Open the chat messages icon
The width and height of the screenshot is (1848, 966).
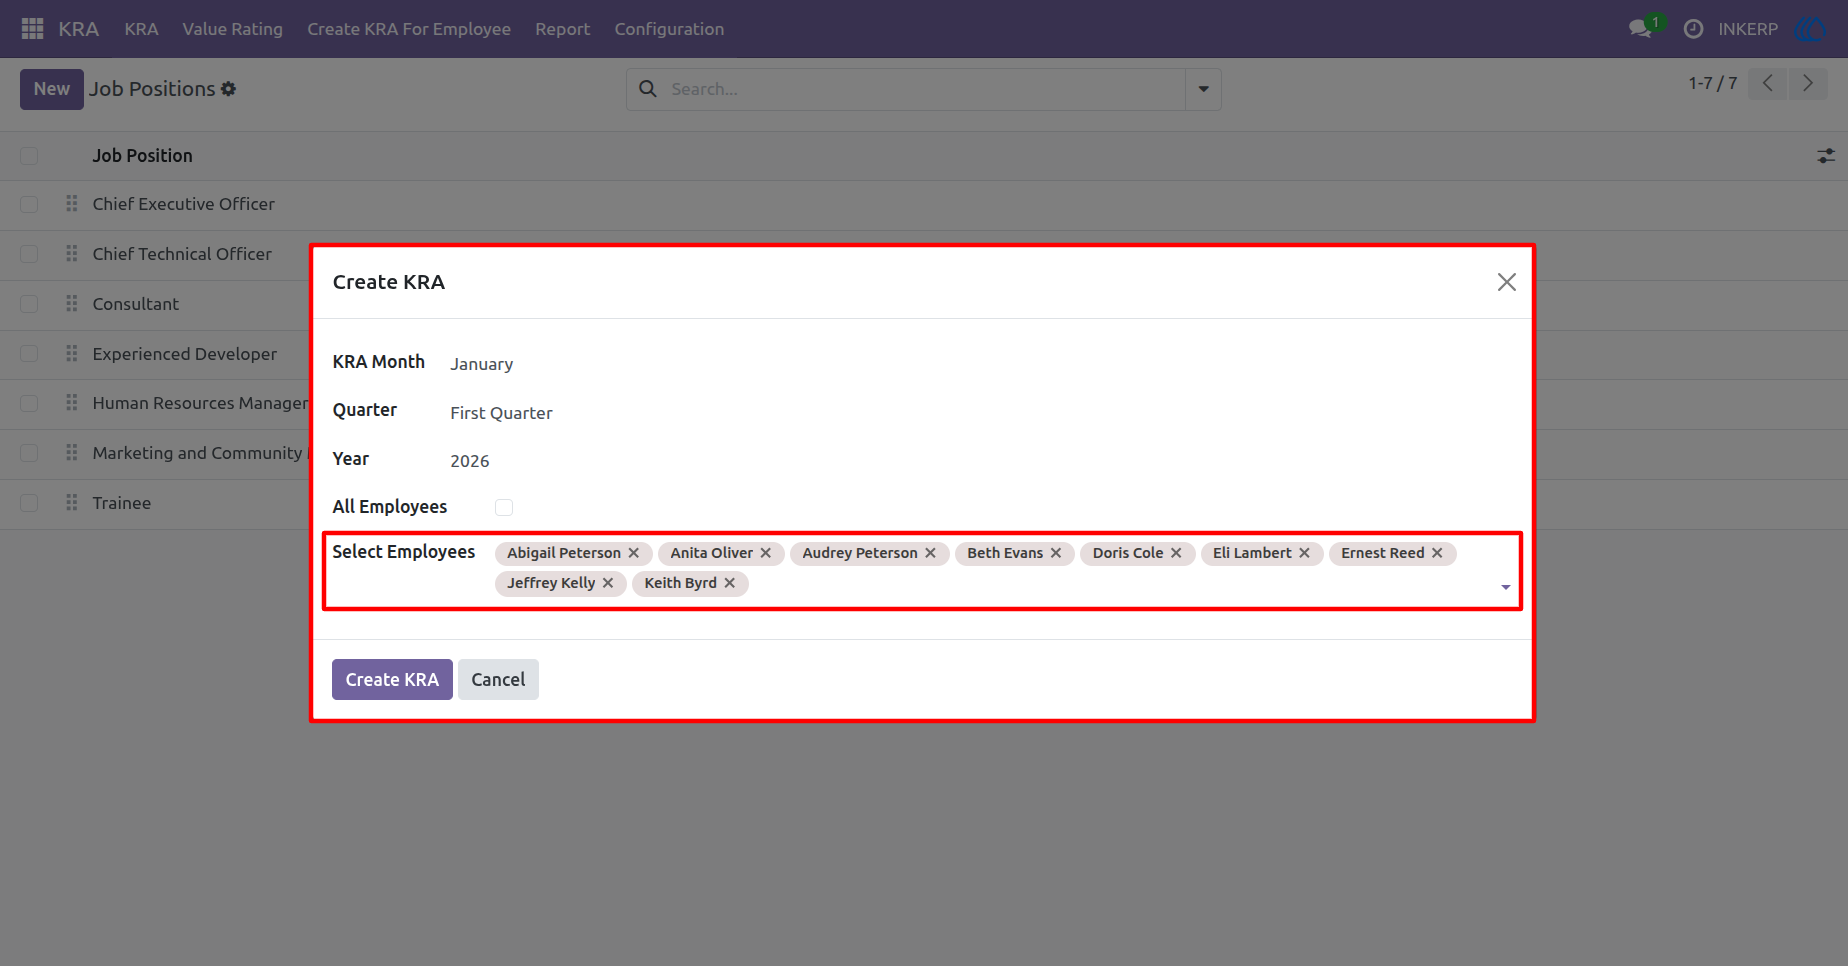click(x=1640, y=29)
